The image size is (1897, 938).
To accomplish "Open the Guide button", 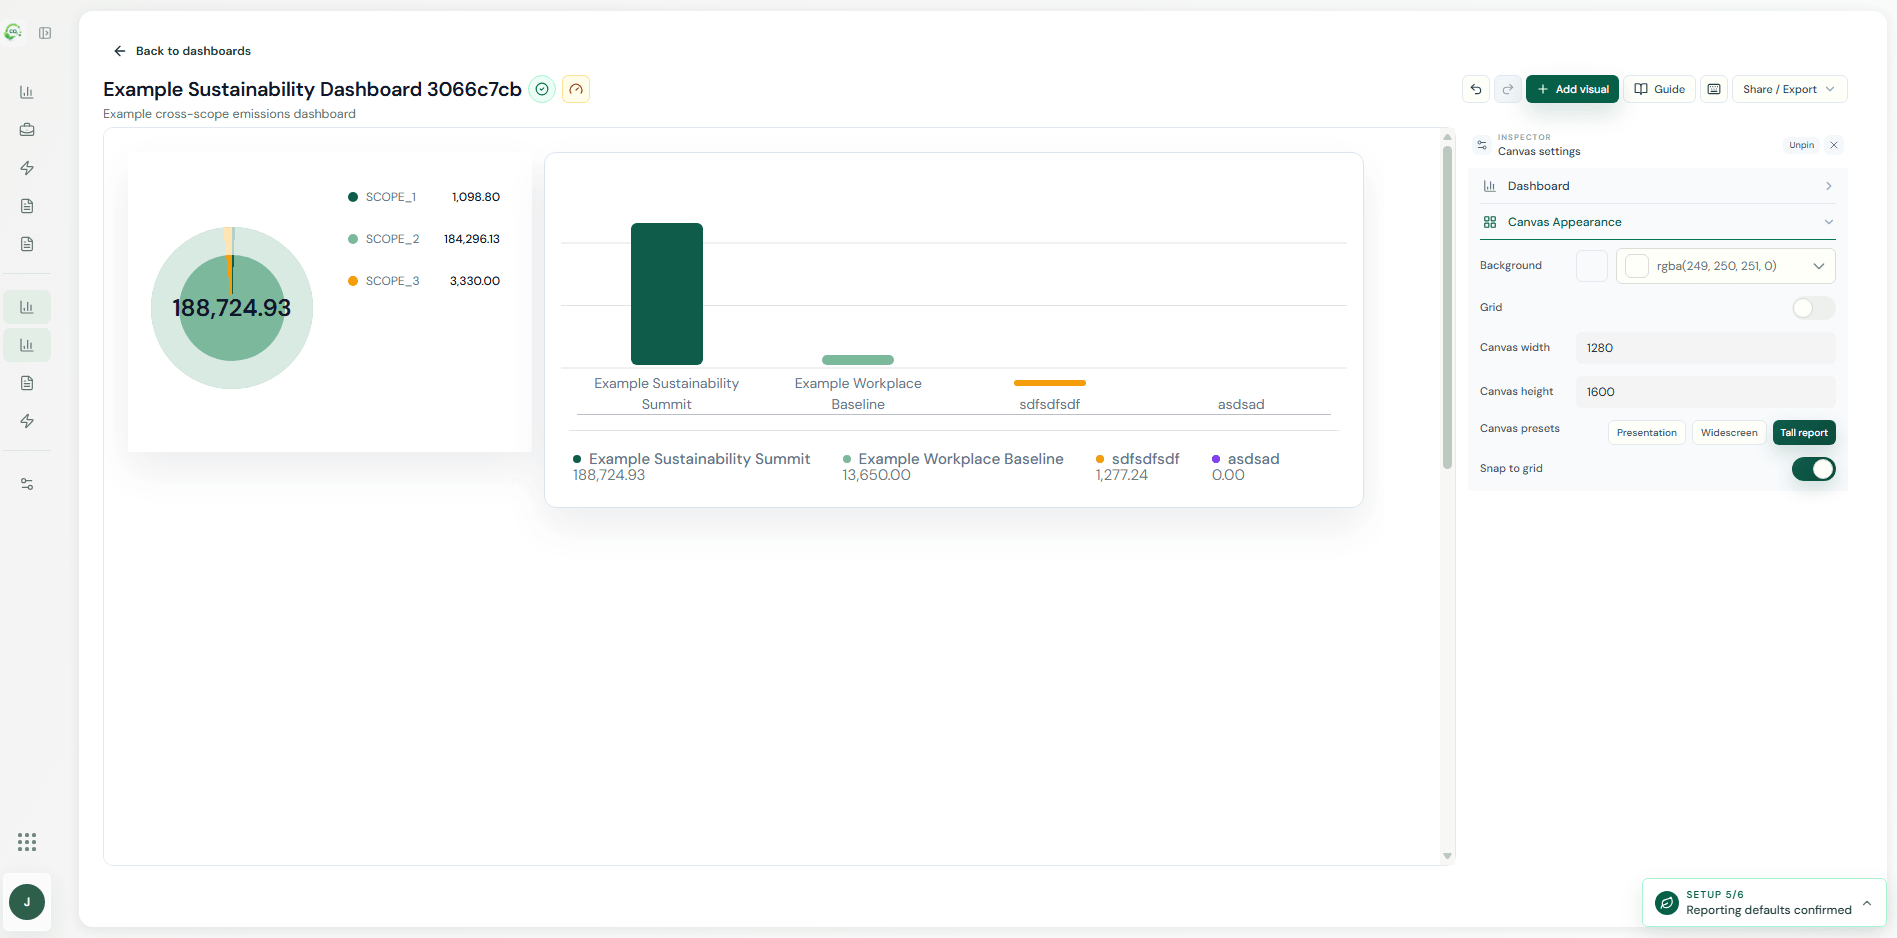I will pyautogui.click(x=1659, y=89).
